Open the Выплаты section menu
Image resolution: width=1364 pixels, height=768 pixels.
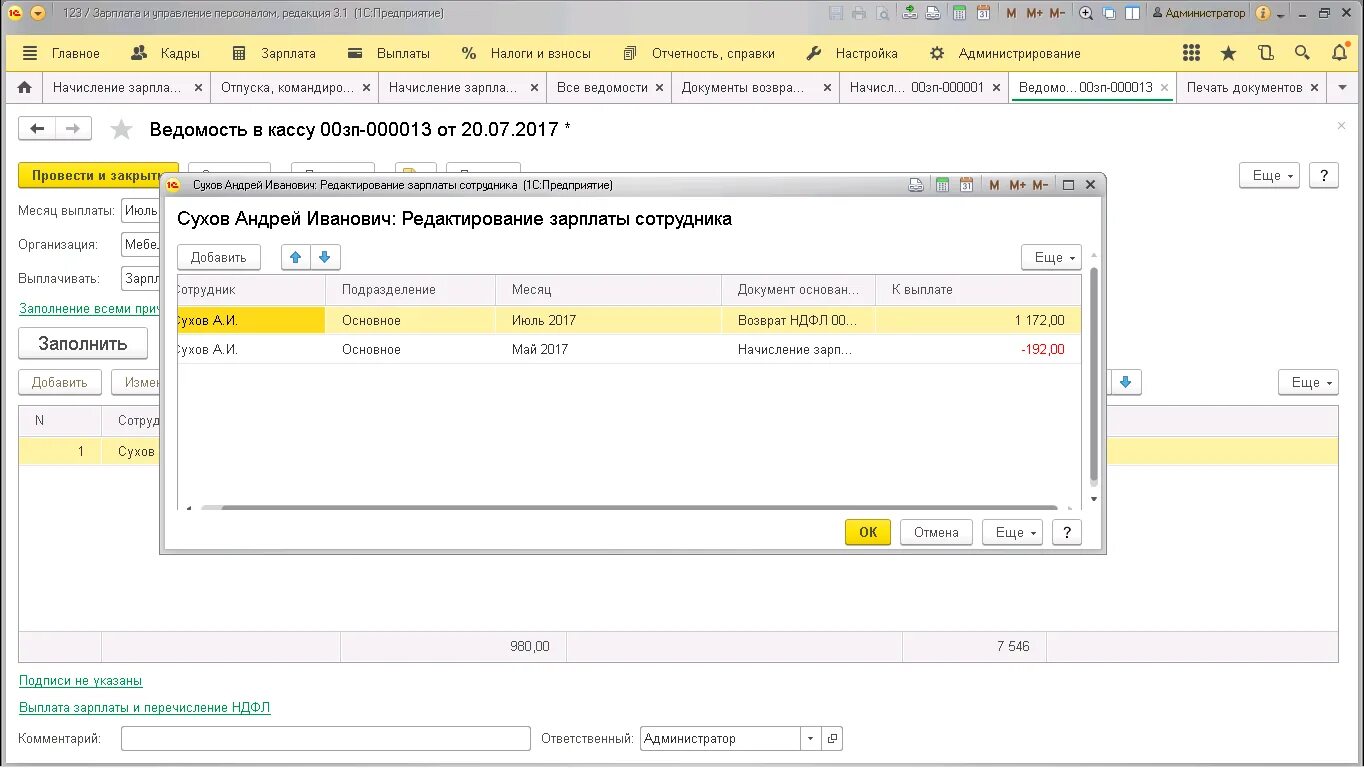click(x=389, y=53)
